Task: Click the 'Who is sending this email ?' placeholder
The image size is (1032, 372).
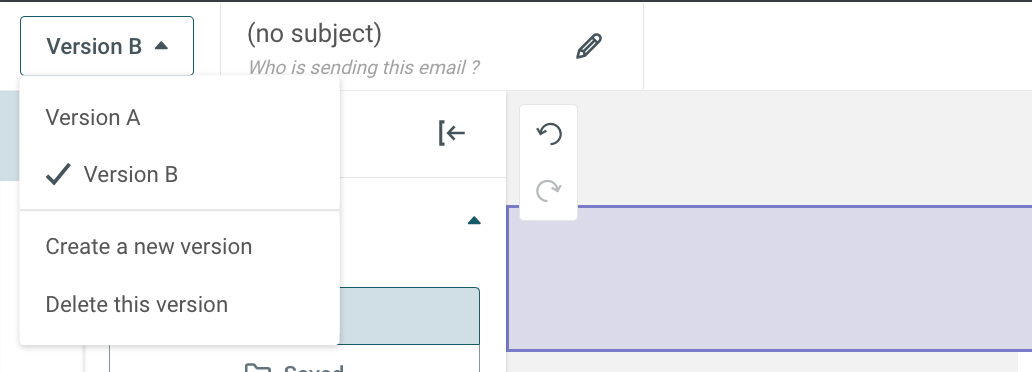Action: pos(363,67)
